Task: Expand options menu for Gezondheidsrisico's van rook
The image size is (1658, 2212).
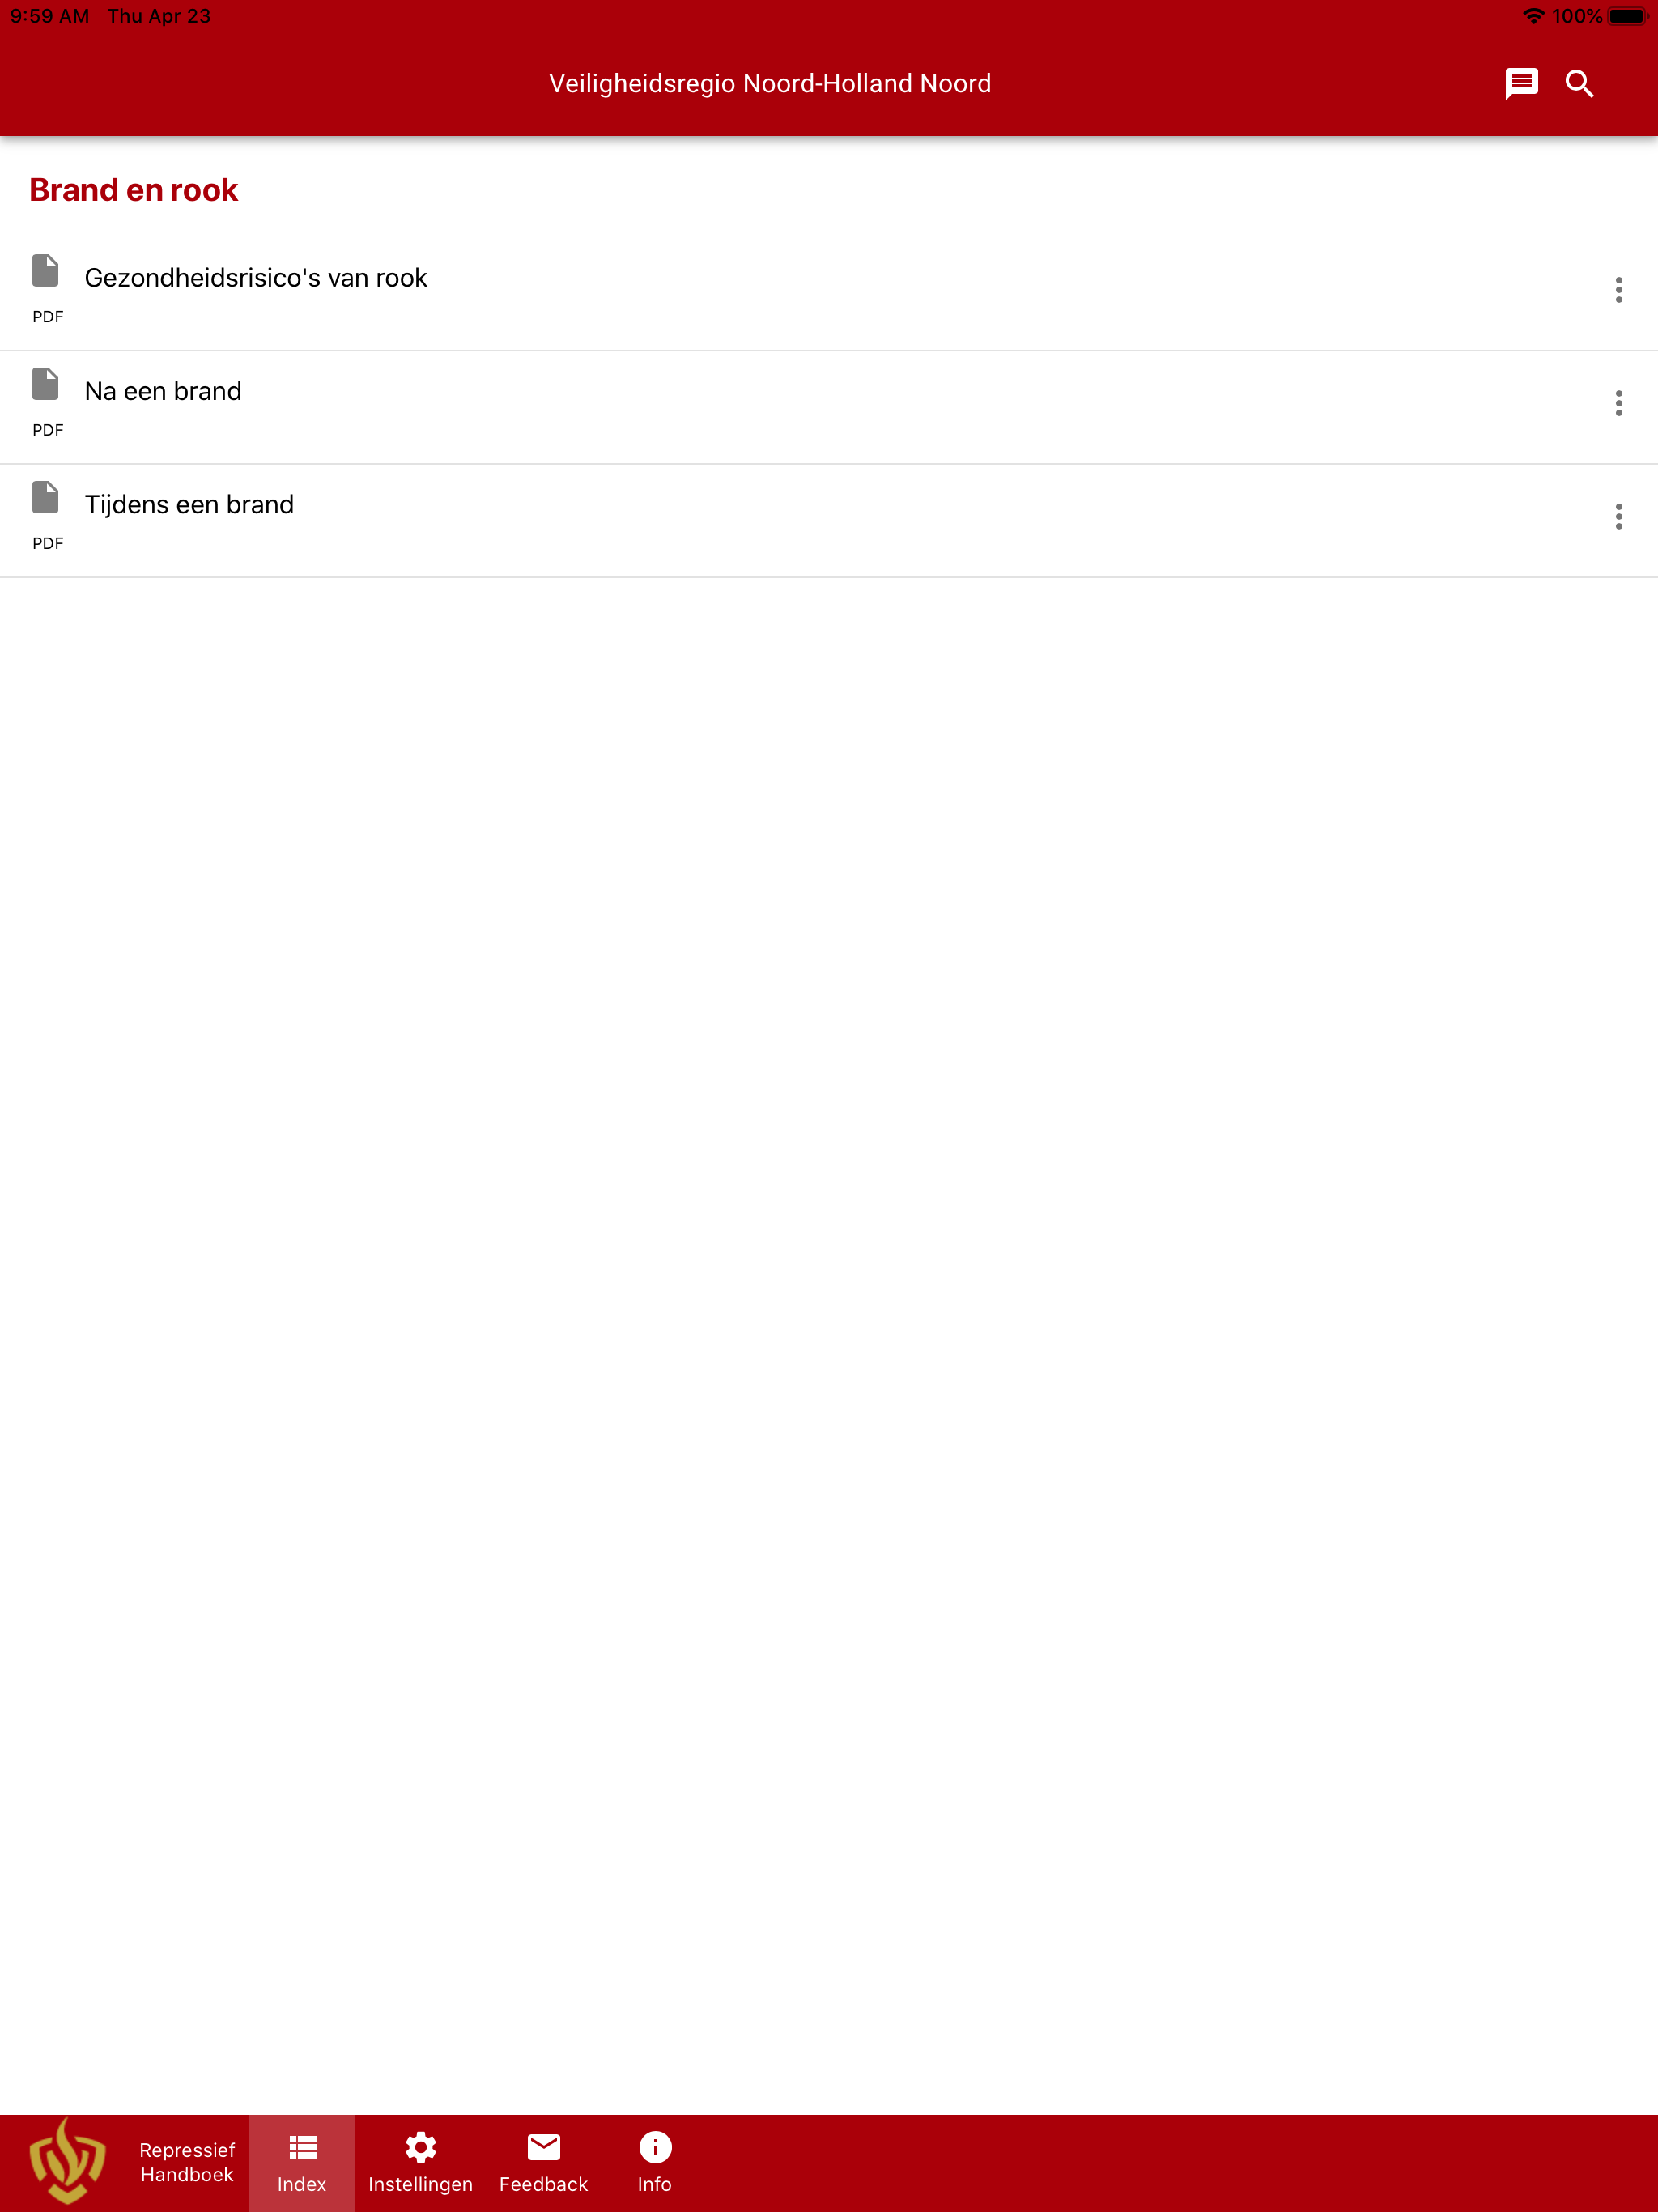Action: (1618, 290)
